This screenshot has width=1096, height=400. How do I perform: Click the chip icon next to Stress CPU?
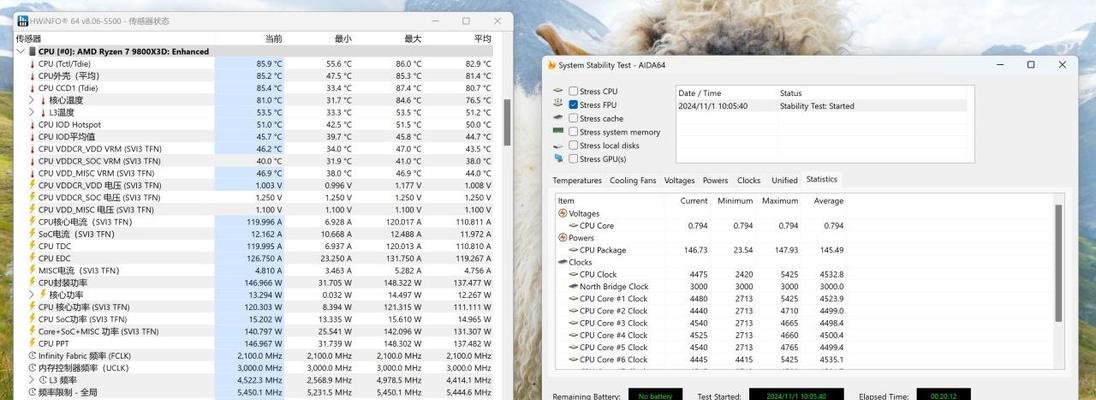(x=558, y=91)
